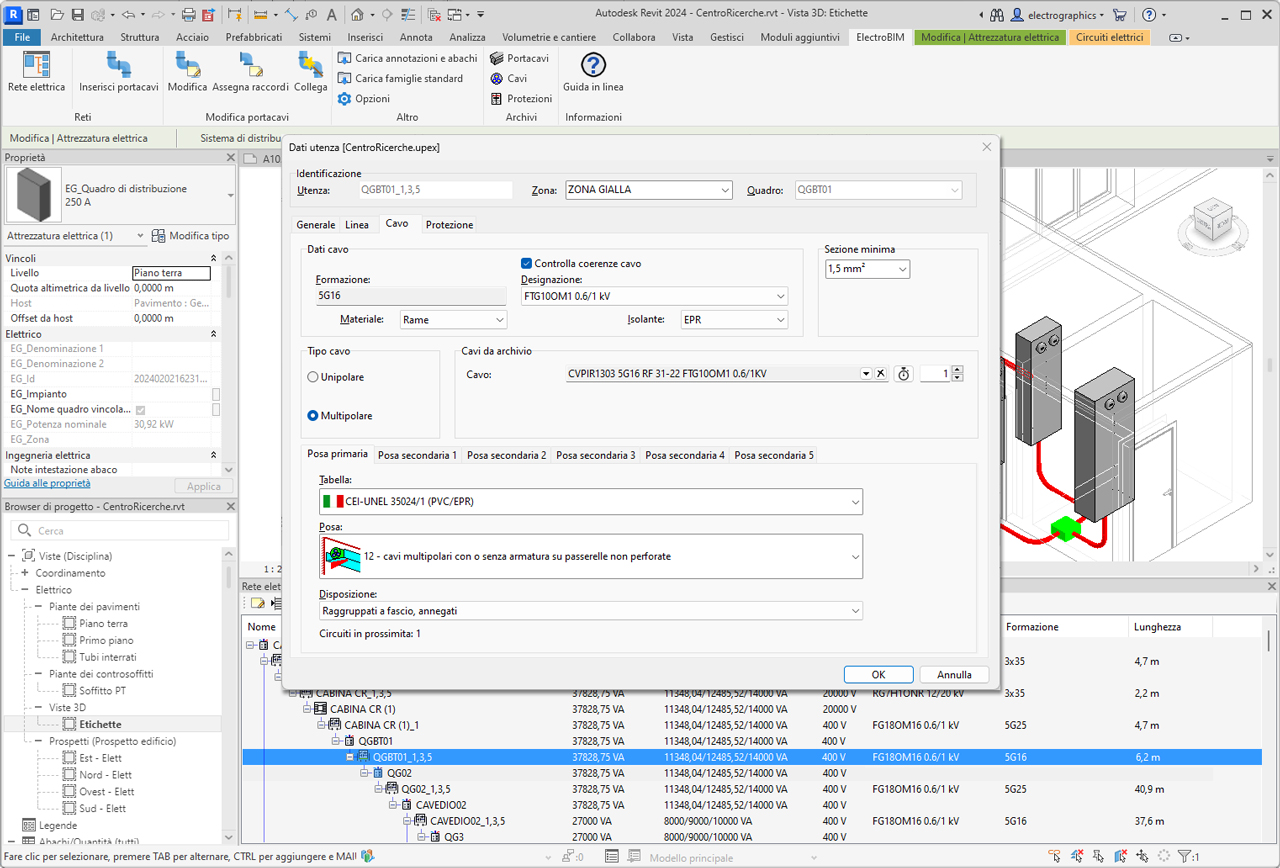Open the Circuiti elettrici ribbon tab
The width and height of the screenshot is (1280, 868).
click(1109, 37)
